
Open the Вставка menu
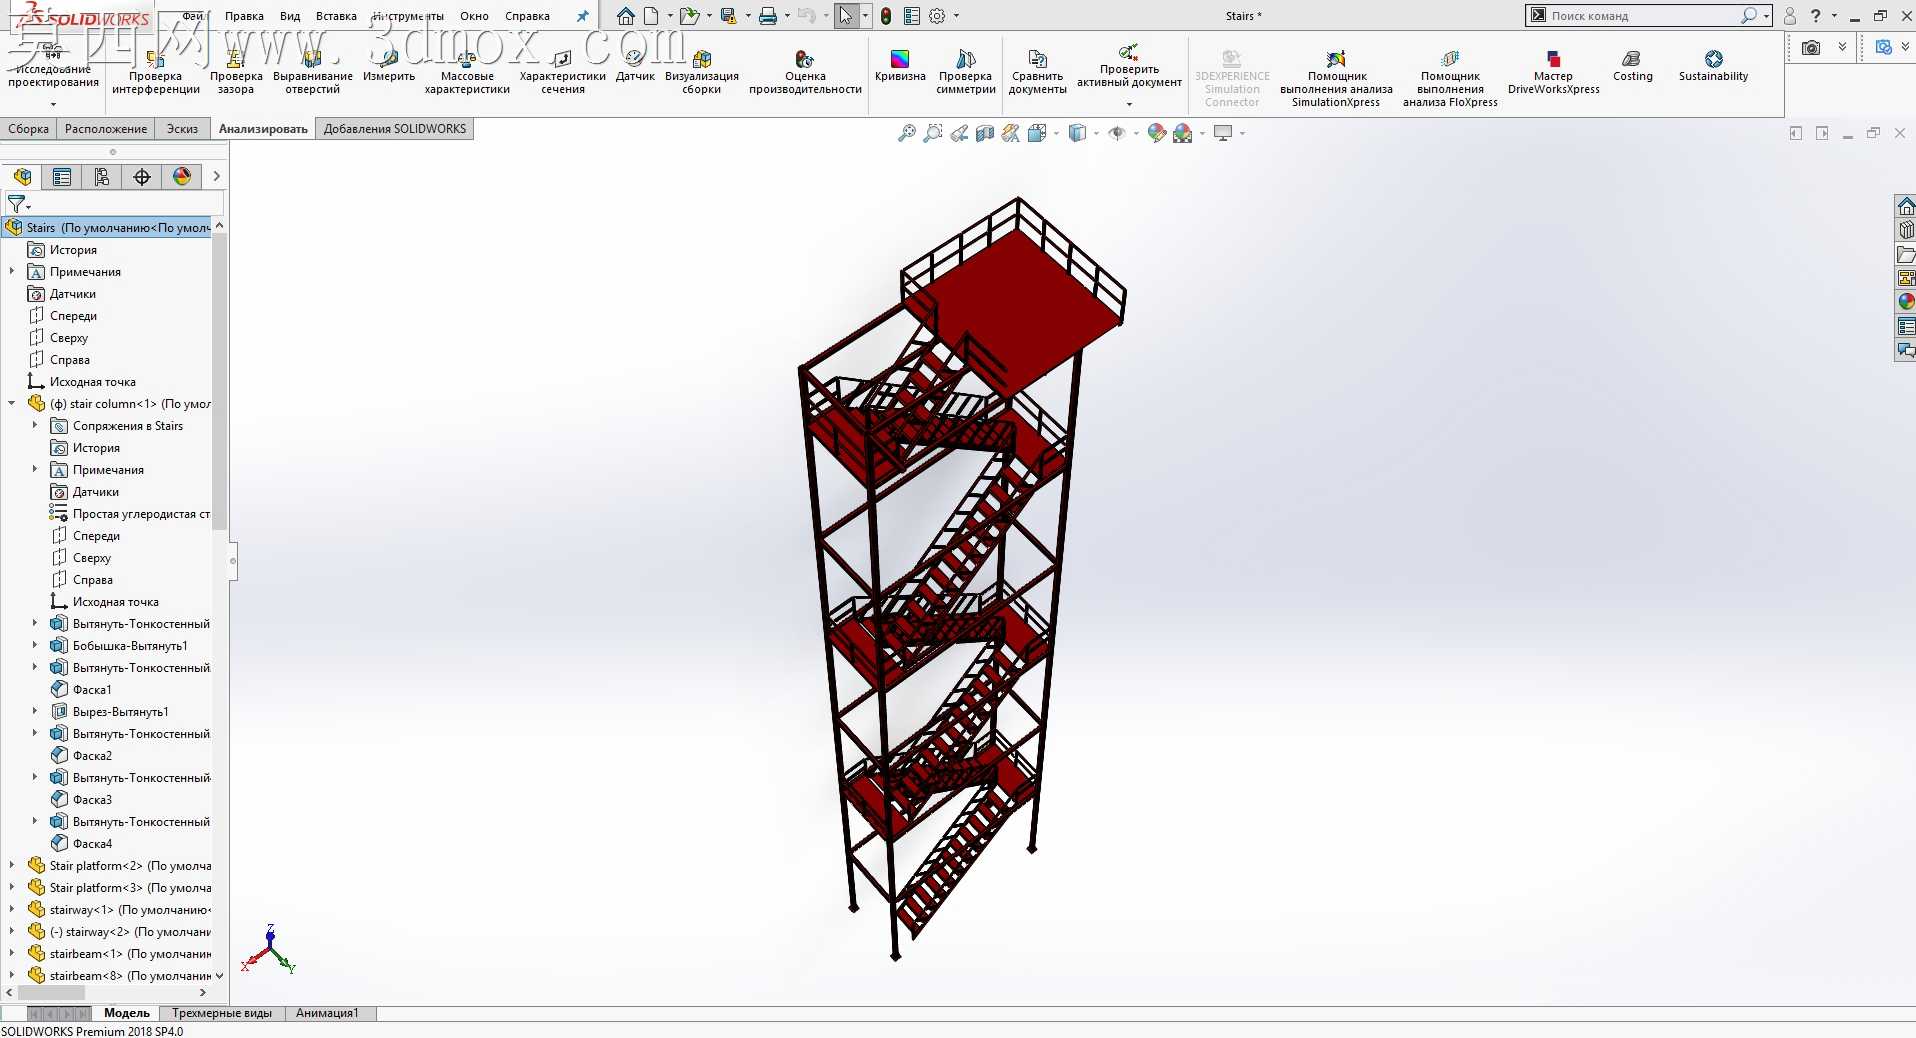[336, 16]
